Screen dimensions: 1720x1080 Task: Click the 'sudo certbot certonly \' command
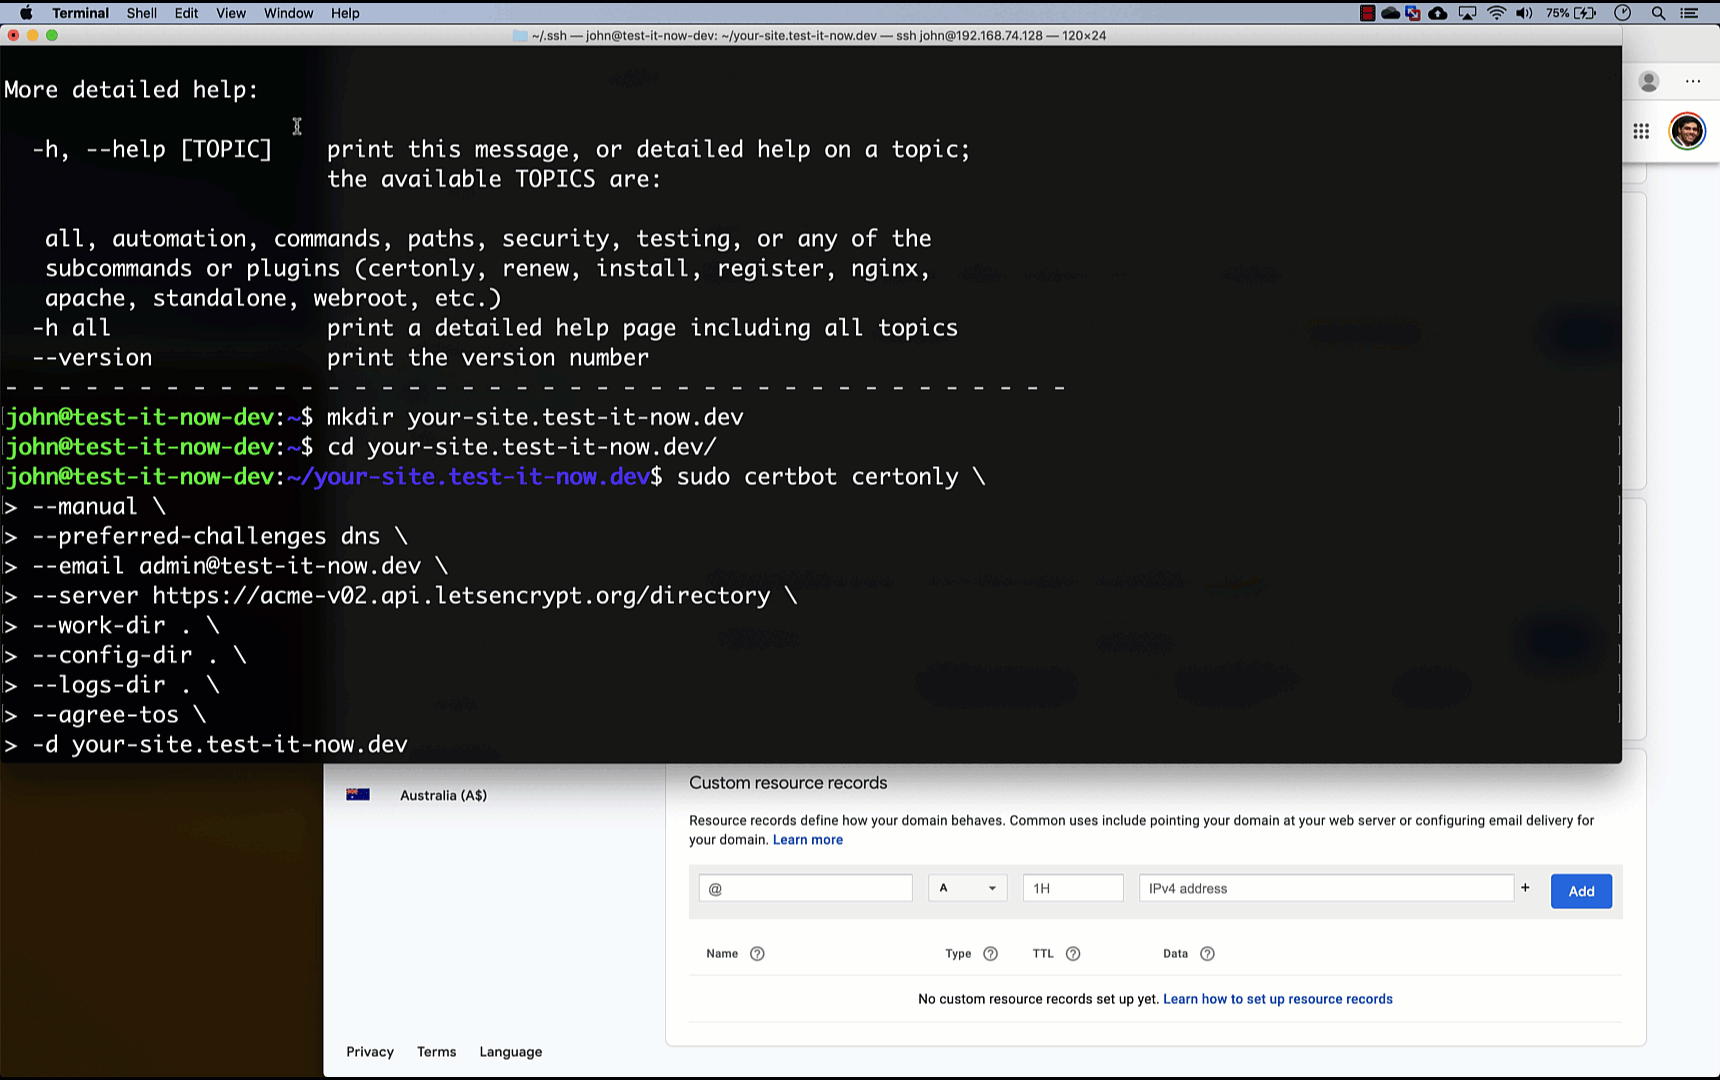pos(831,477)
